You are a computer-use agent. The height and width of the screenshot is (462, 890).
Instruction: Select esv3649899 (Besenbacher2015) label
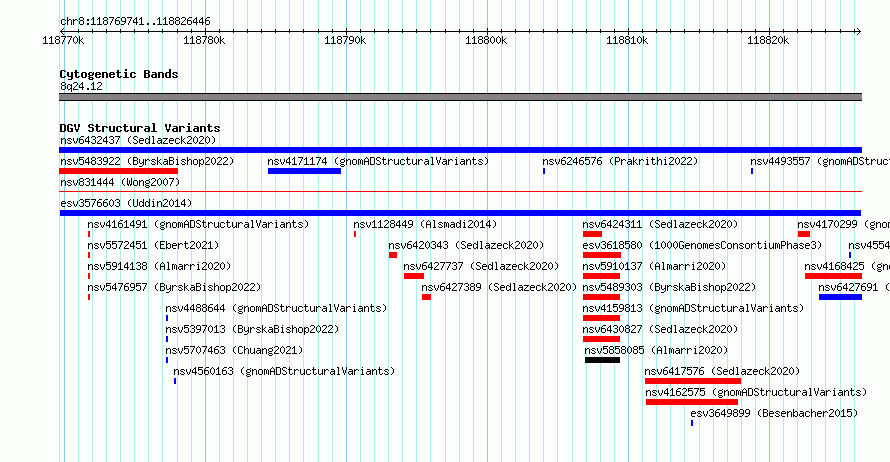tap(774, 413)
